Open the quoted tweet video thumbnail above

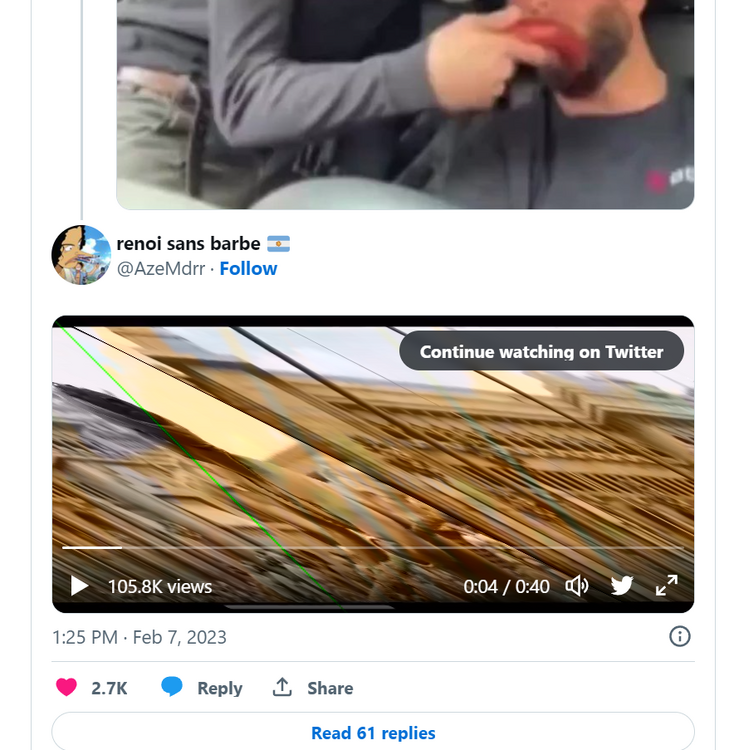click(x=405, y=104)
